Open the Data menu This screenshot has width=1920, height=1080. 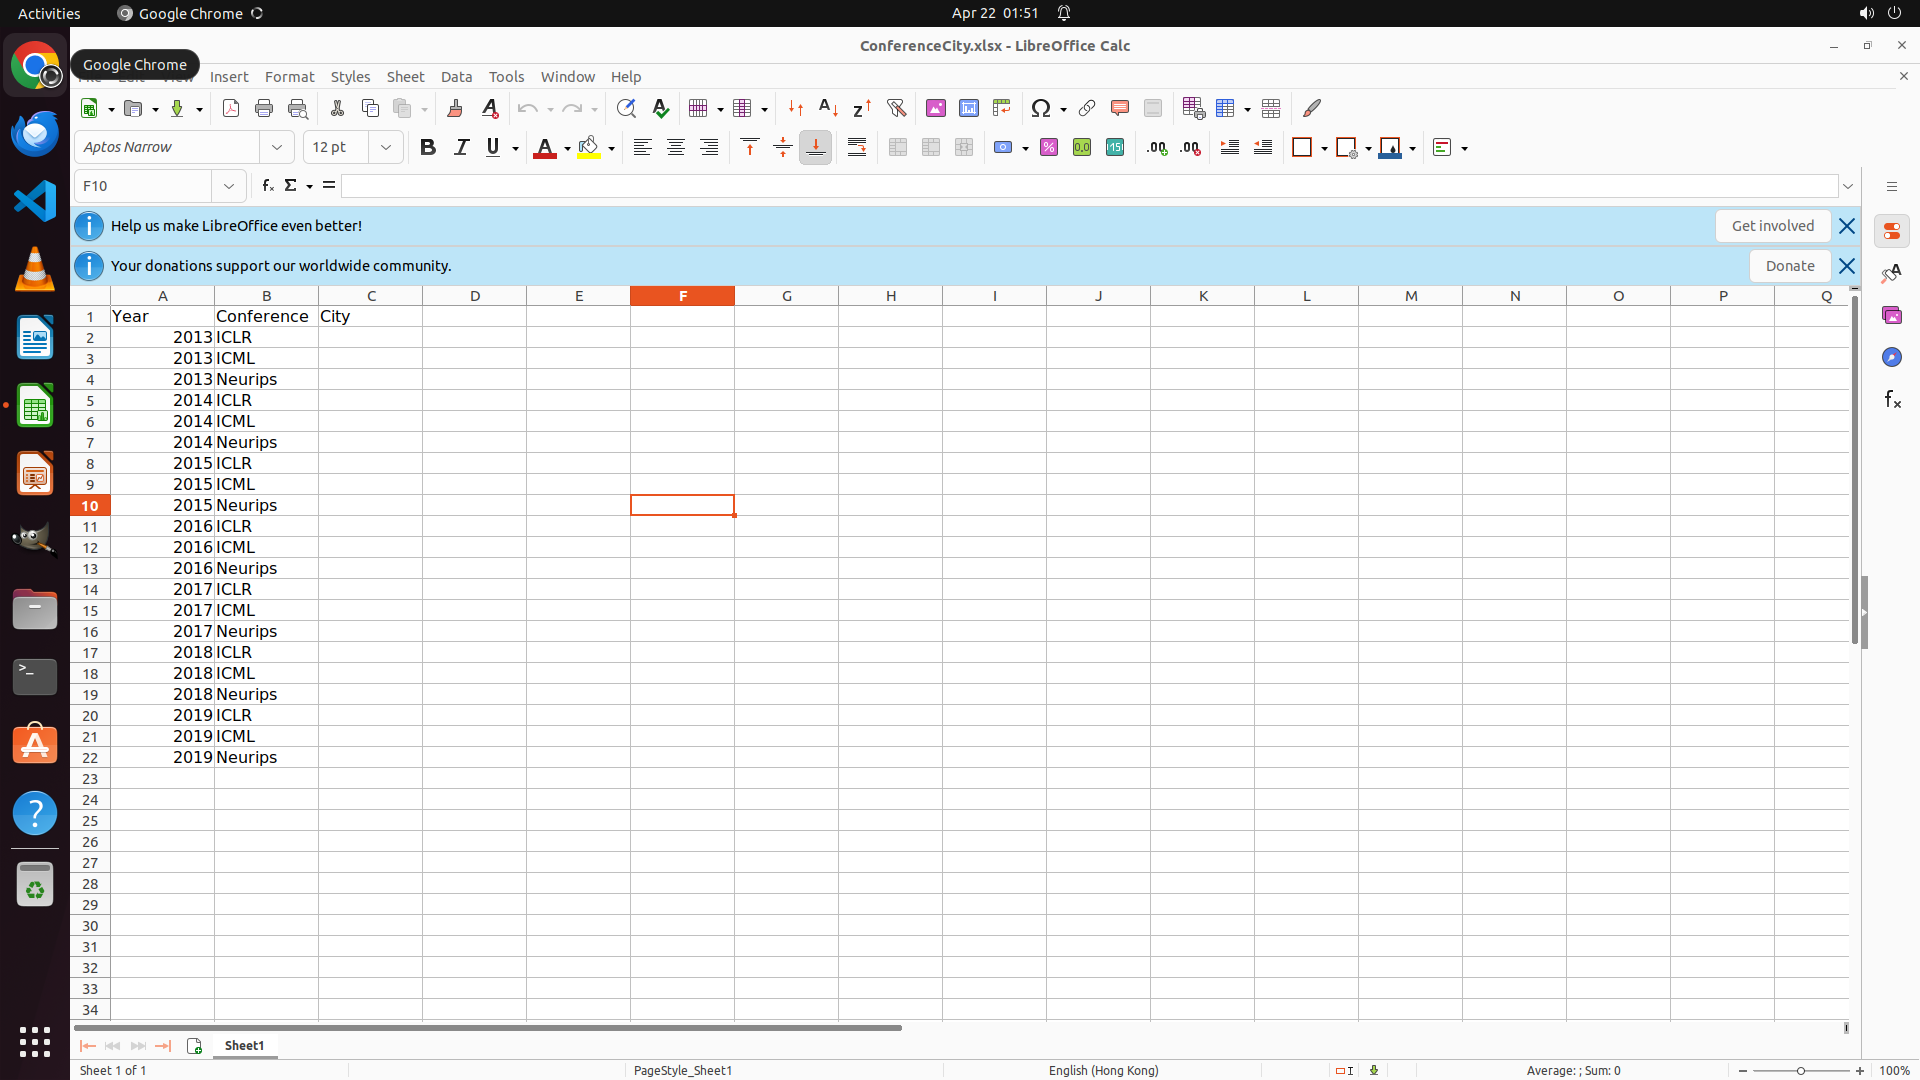456,77
